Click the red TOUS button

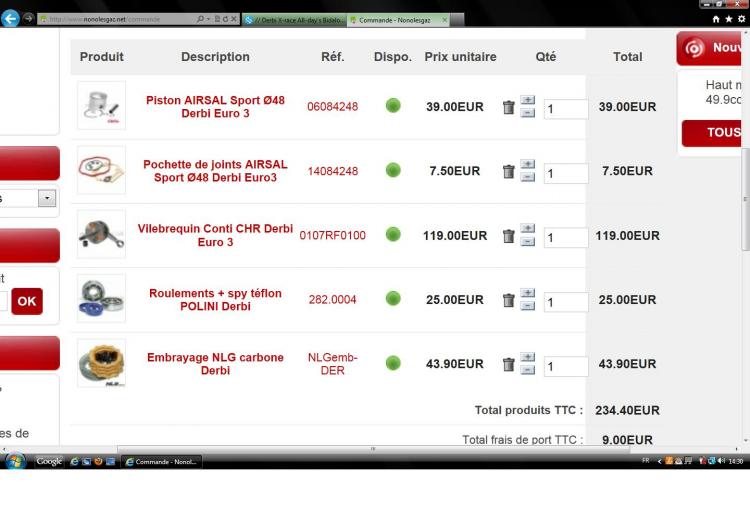[713, 133]
